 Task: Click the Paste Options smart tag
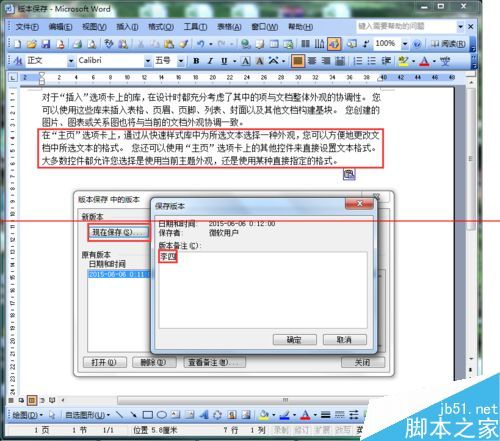tap(349, 174)
